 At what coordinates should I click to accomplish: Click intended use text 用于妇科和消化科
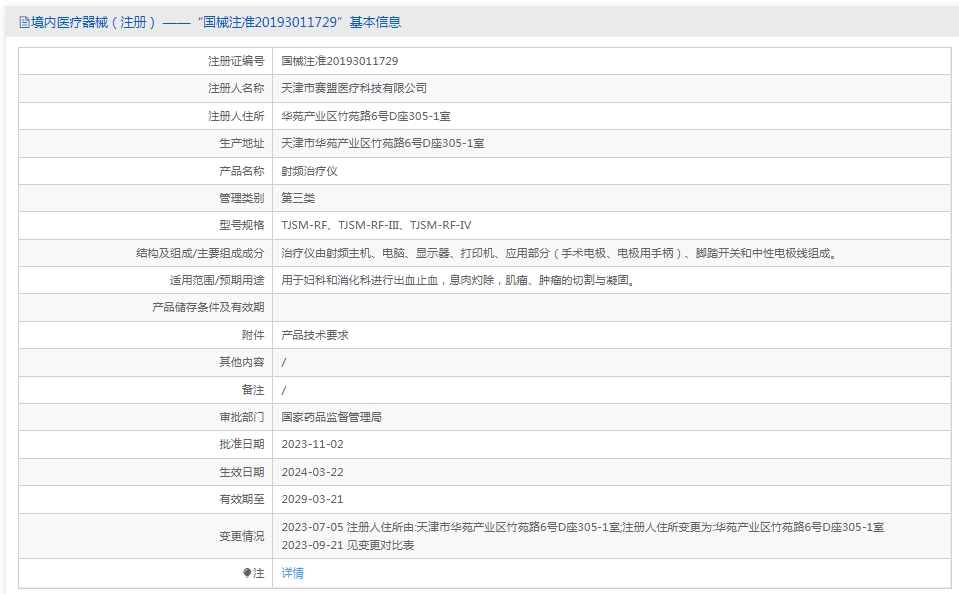(459, 280)
